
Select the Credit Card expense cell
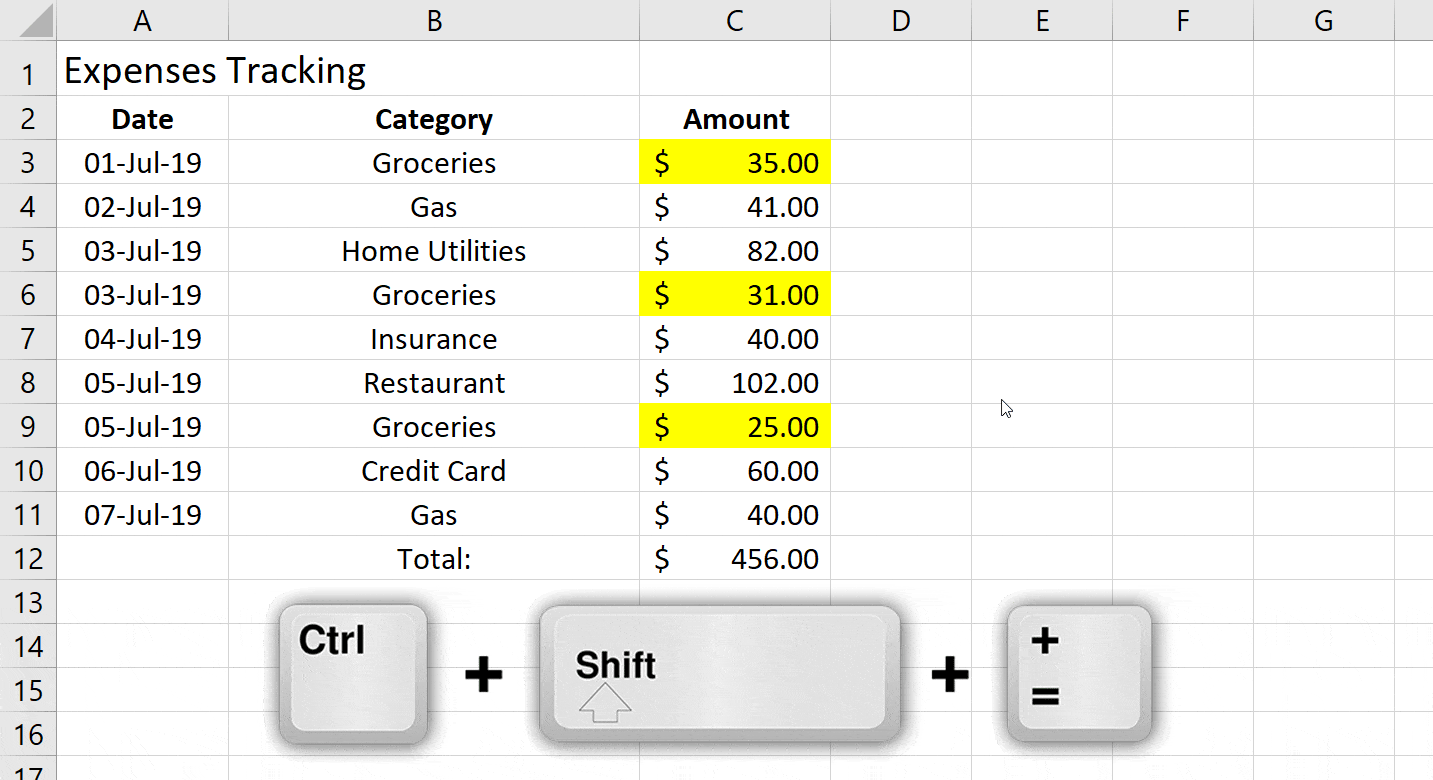pyautogui.click(x=433, y=470)
